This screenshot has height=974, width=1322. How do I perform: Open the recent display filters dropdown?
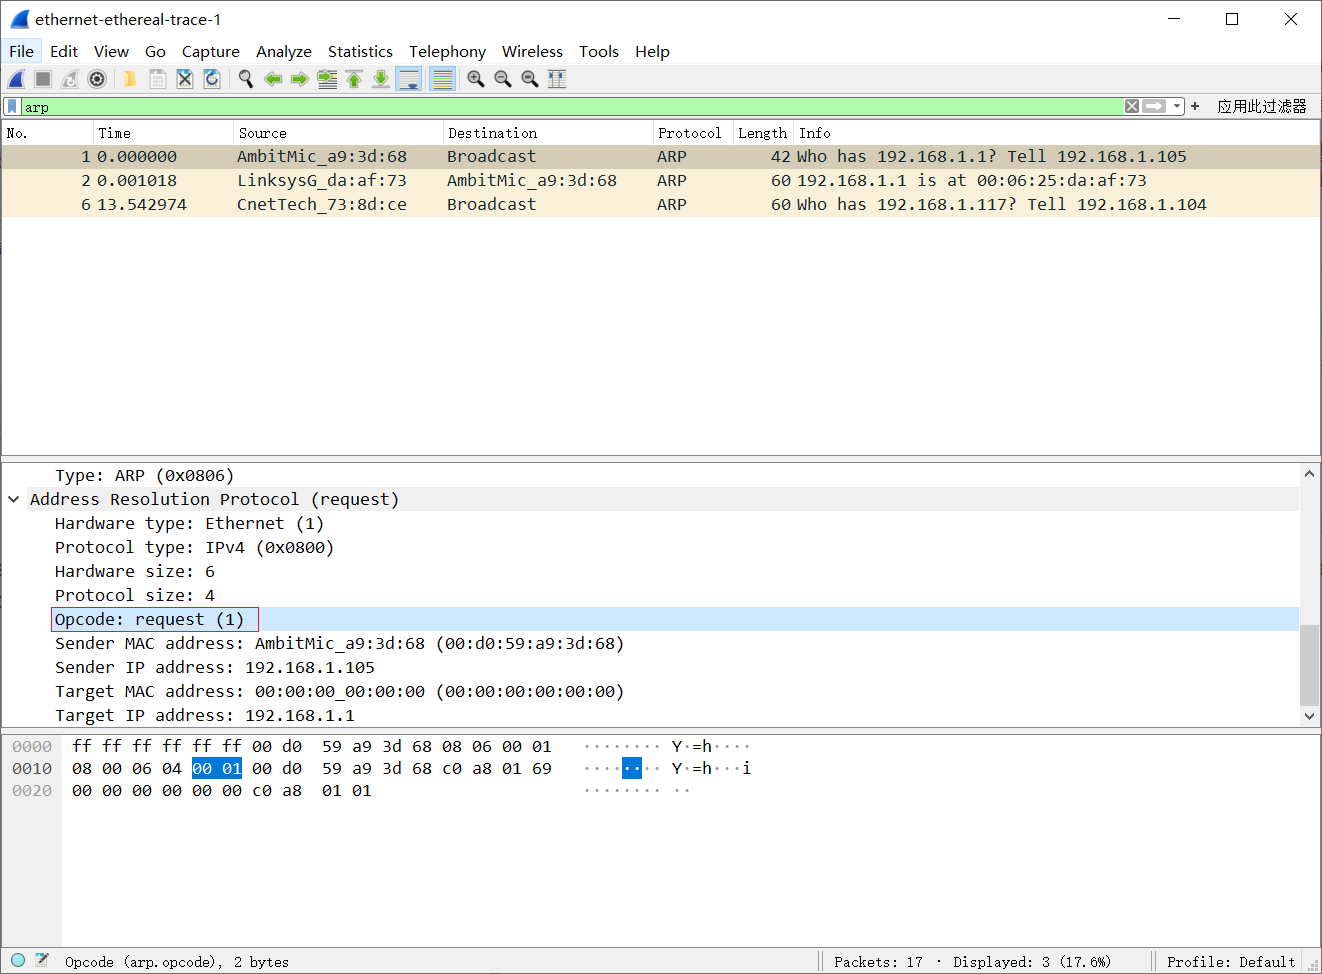[1177, 106]
